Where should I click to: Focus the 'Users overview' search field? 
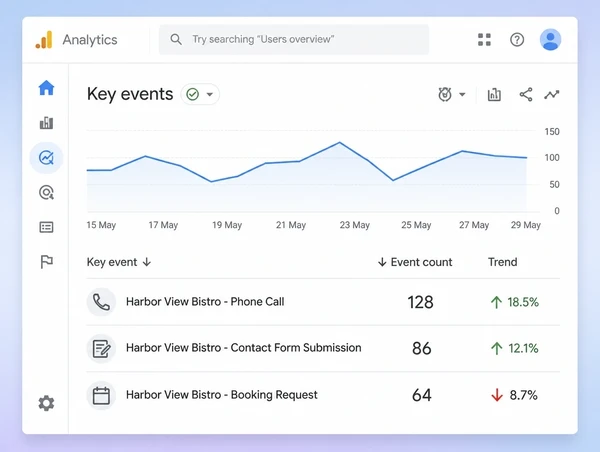pos(294,39)
